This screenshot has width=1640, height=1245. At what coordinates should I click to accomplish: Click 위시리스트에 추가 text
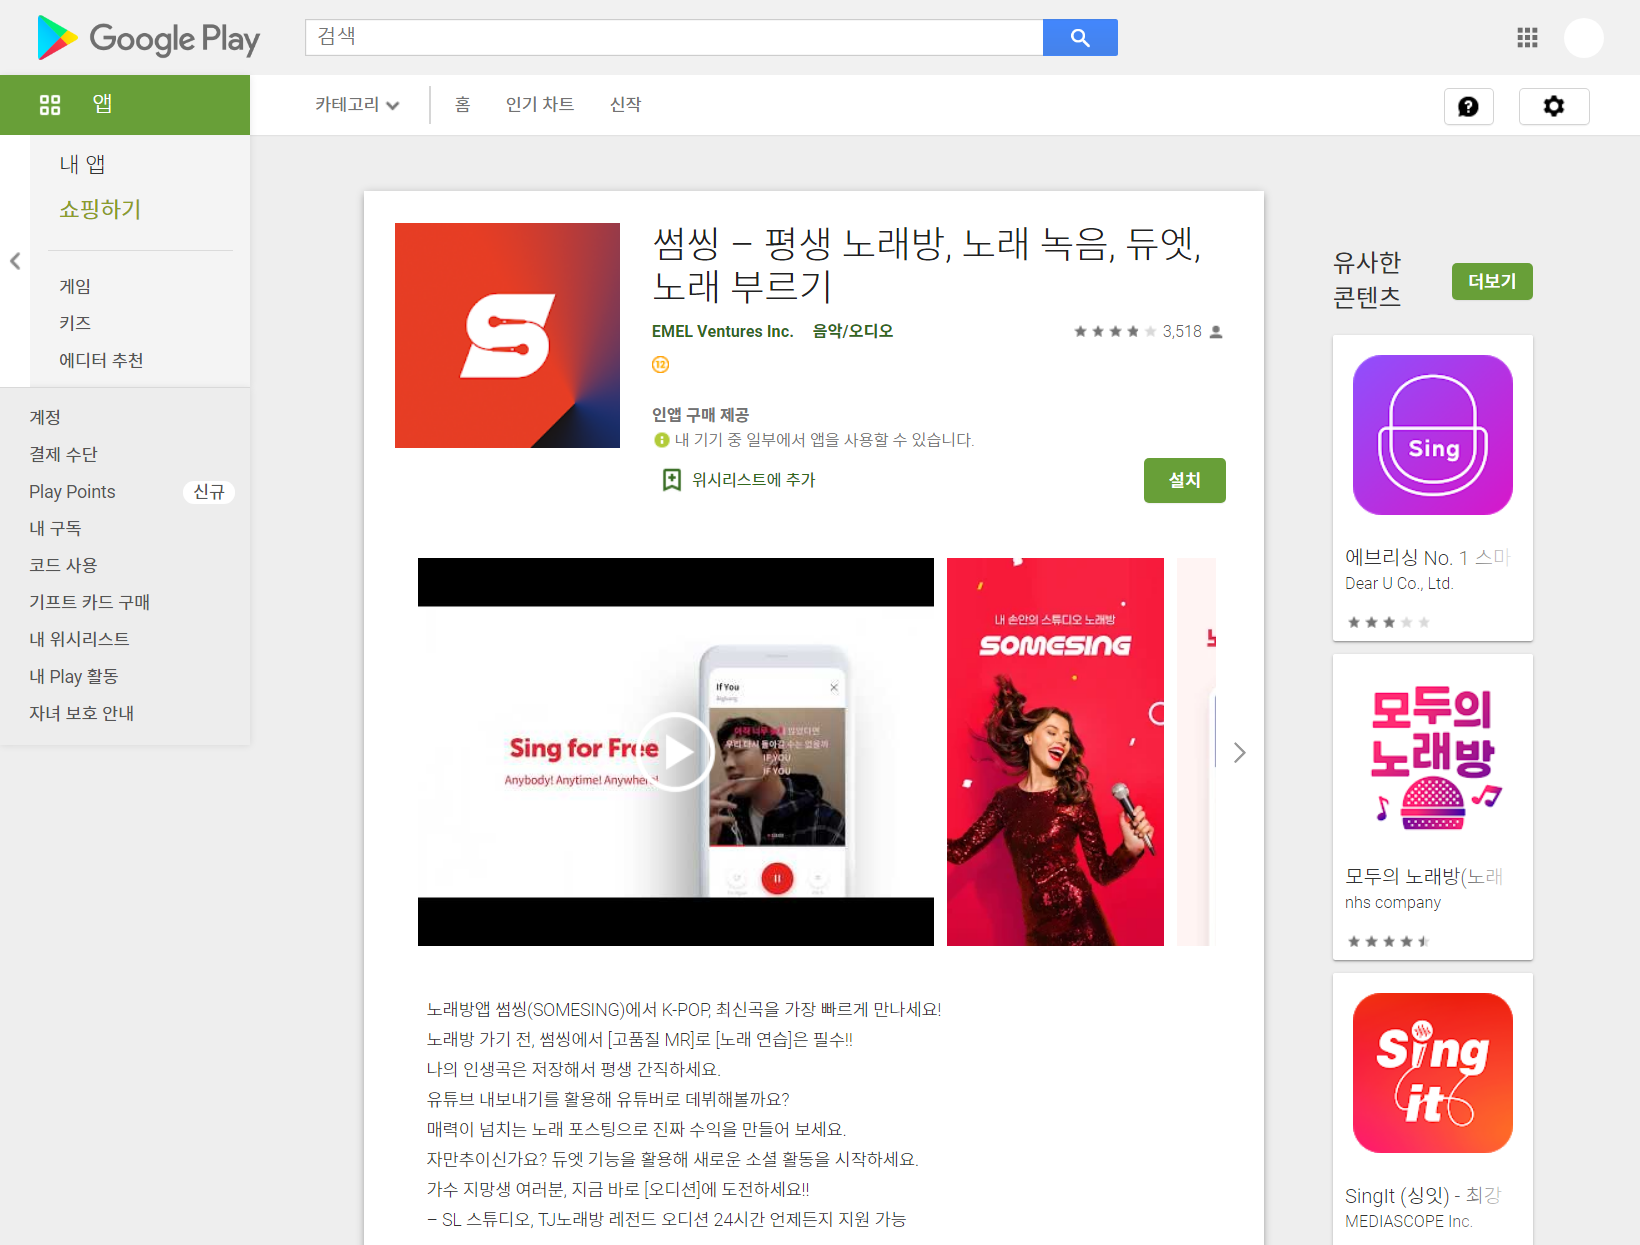pos(754,480)
